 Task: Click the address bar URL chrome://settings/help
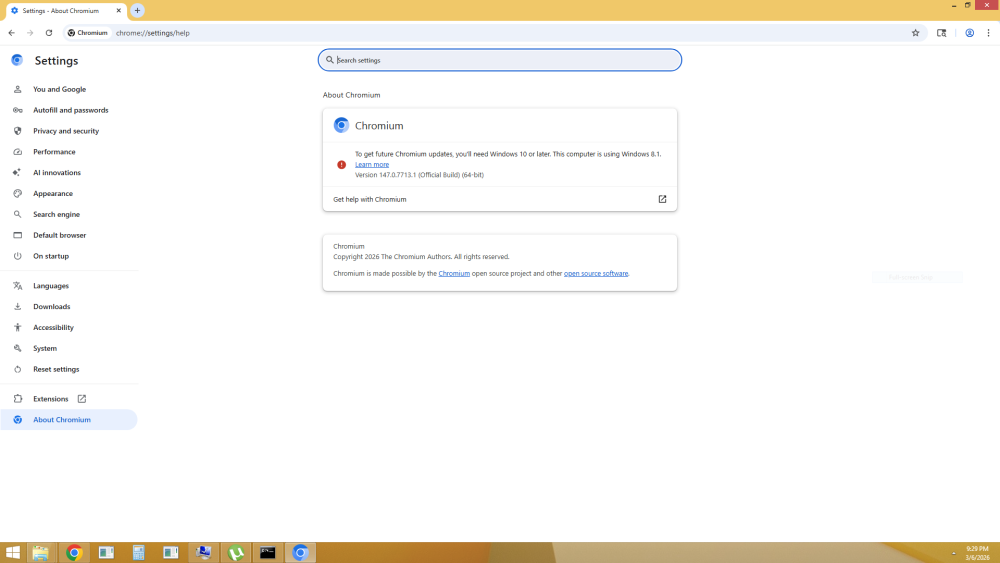click(x=153, y=33)
